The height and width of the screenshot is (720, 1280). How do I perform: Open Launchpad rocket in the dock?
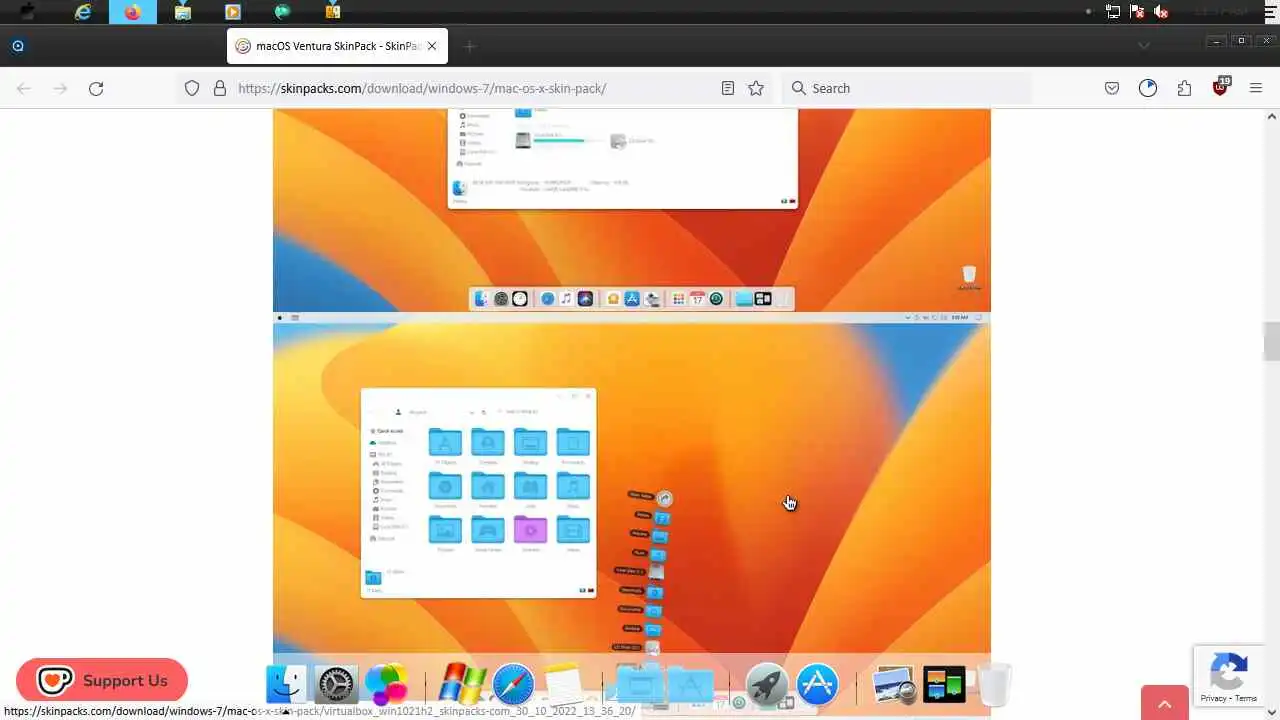pyautogui.click(x=768, y=685)
